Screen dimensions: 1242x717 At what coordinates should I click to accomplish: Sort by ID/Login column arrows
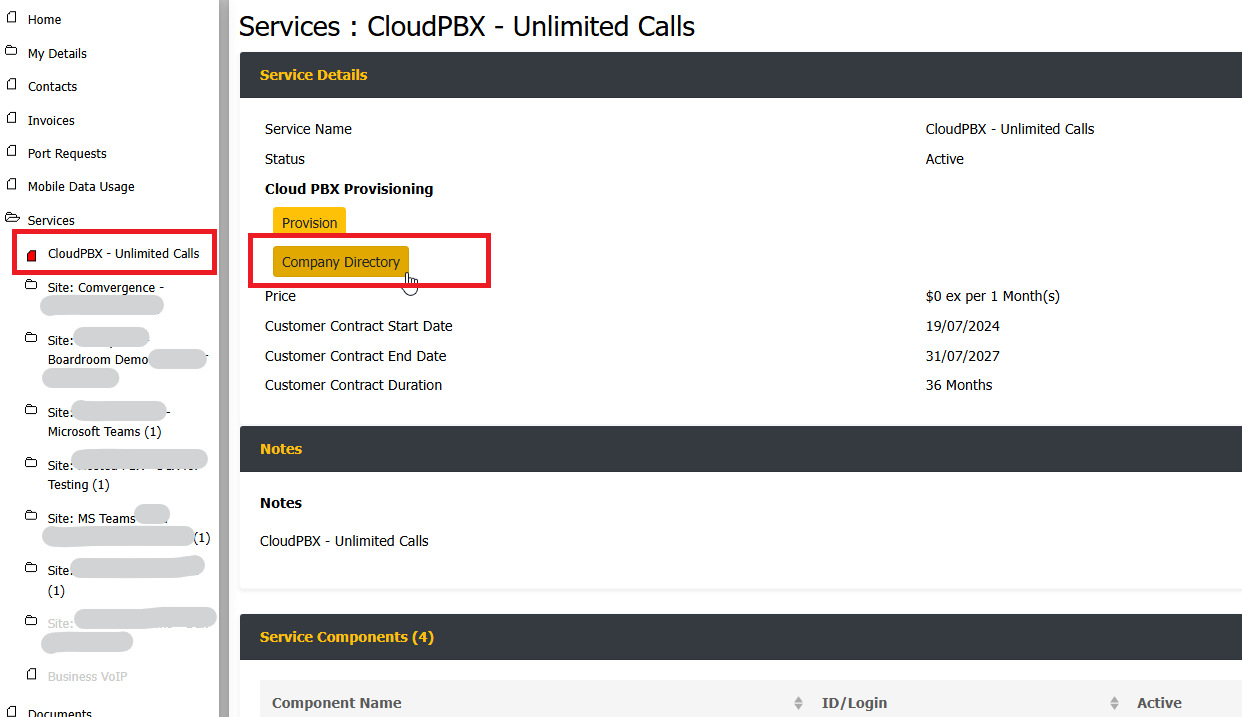(x=1114, y=703)
